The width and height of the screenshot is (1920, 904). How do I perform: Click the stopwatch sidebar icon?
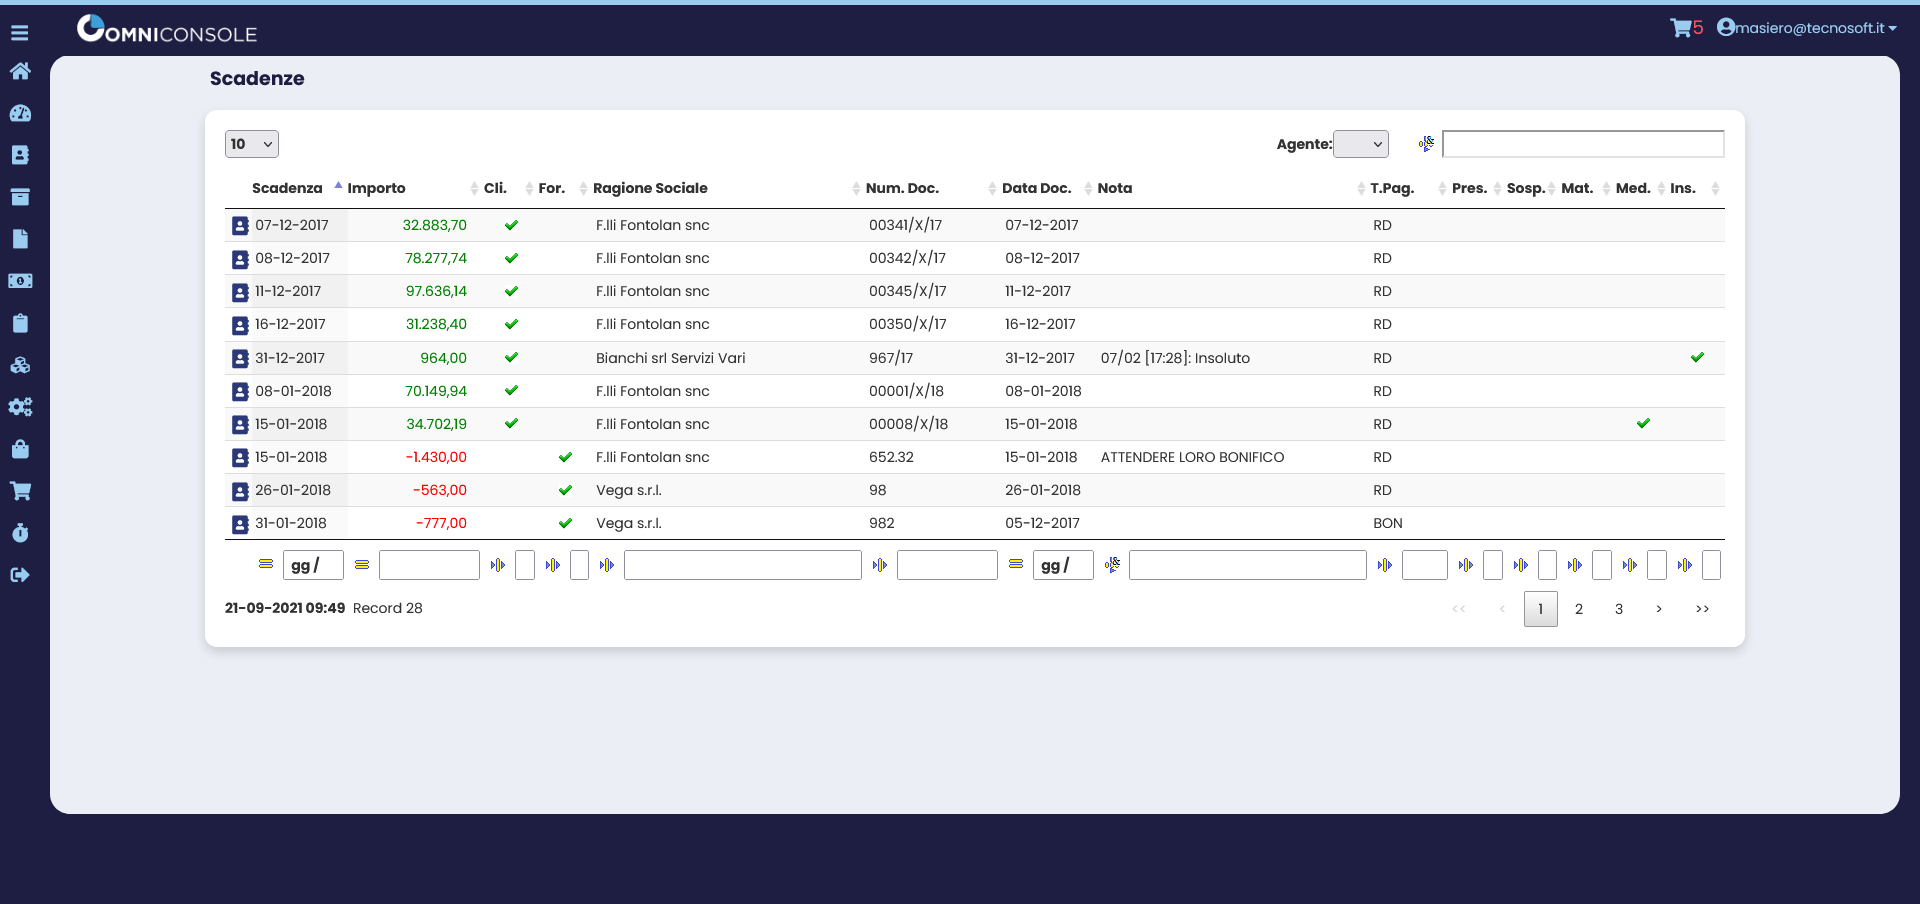tap(20, 533)
